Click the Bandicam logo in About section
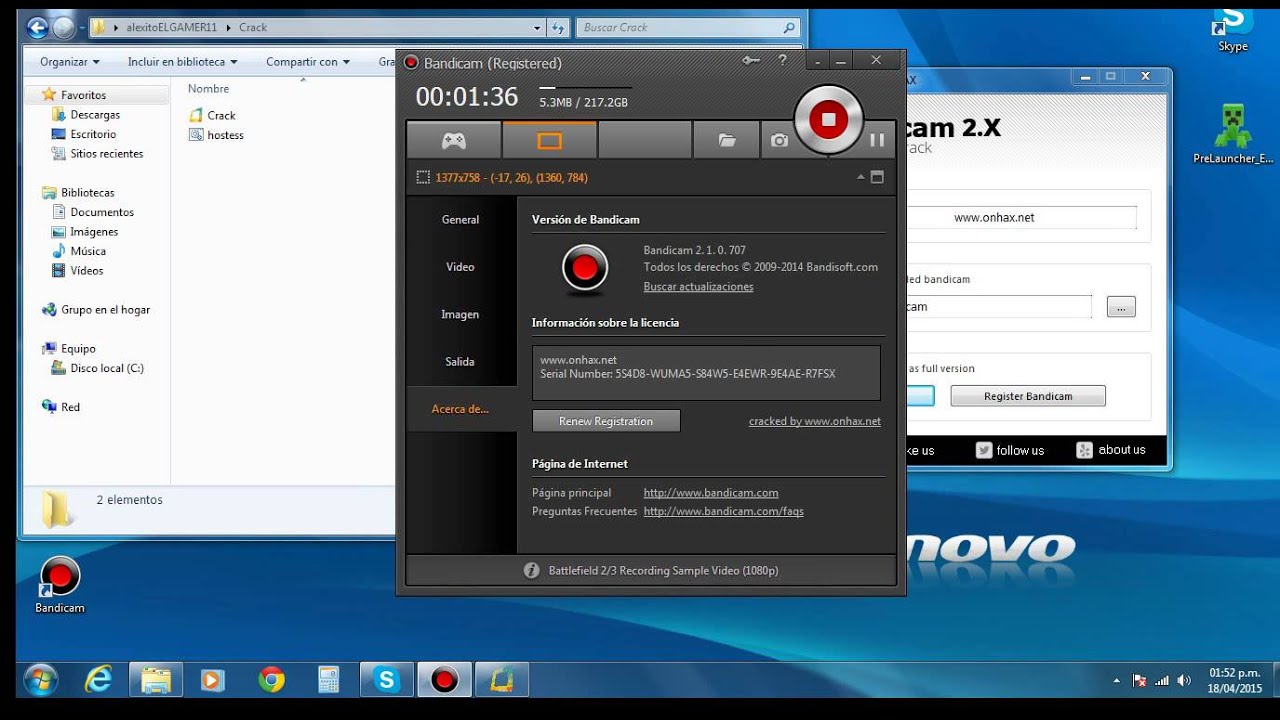The image size is (1280, 720). (x=585, y=268)
